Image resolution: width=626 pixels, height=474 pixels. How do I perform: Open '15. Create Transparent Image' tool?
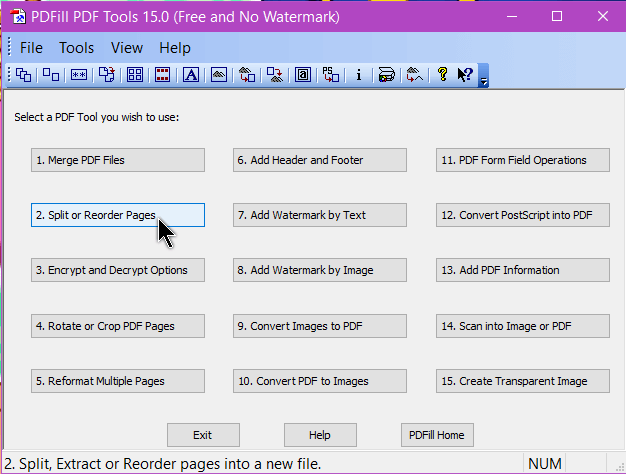[523, 381]
